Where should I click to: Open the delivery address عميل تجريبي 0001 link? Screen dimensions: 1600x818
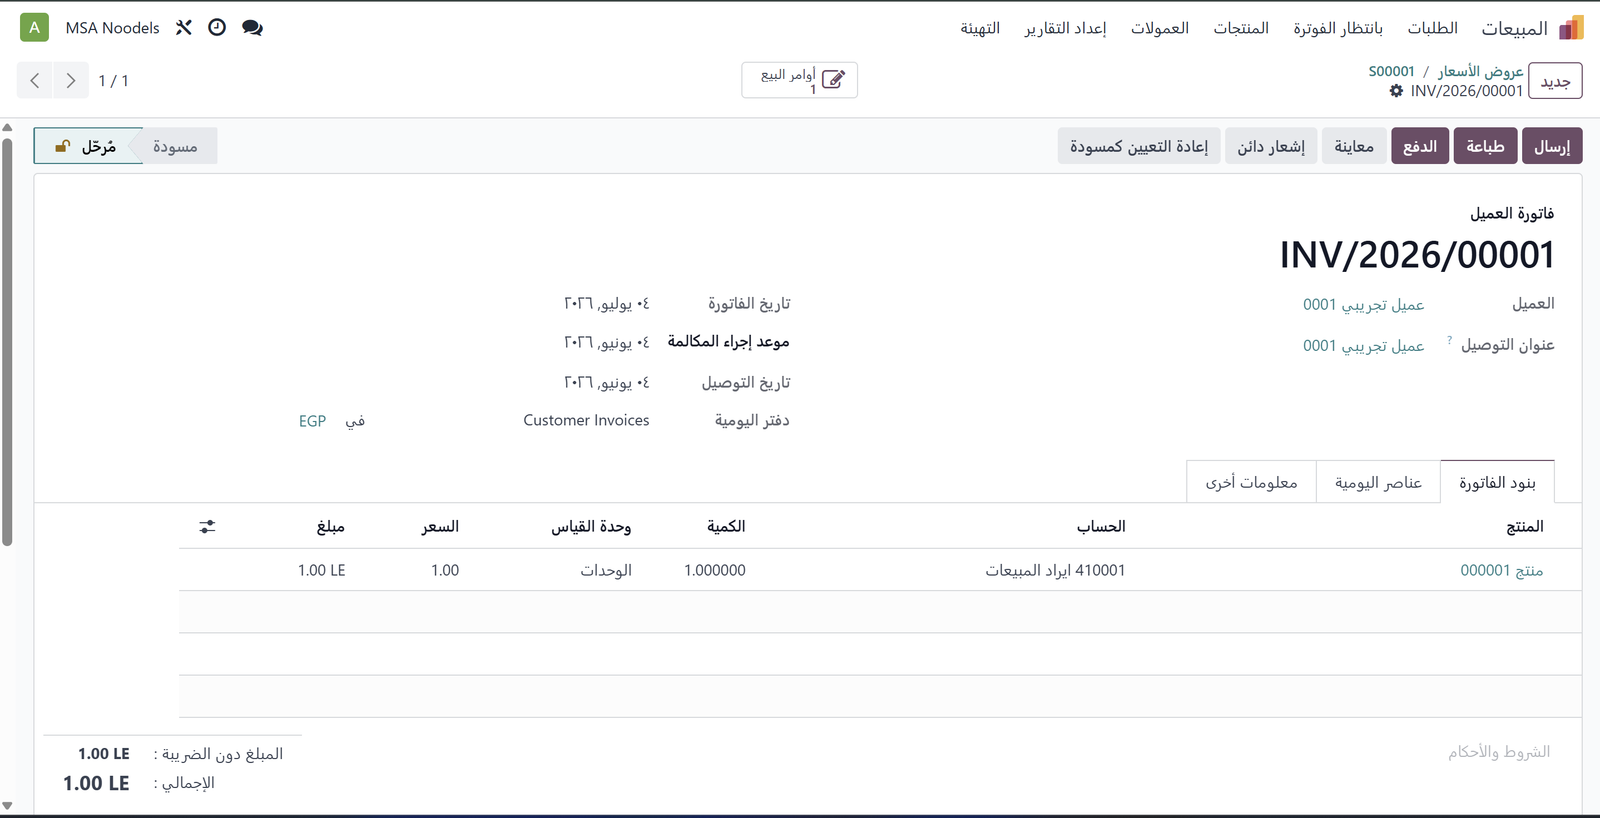[x=1363, y=345]
